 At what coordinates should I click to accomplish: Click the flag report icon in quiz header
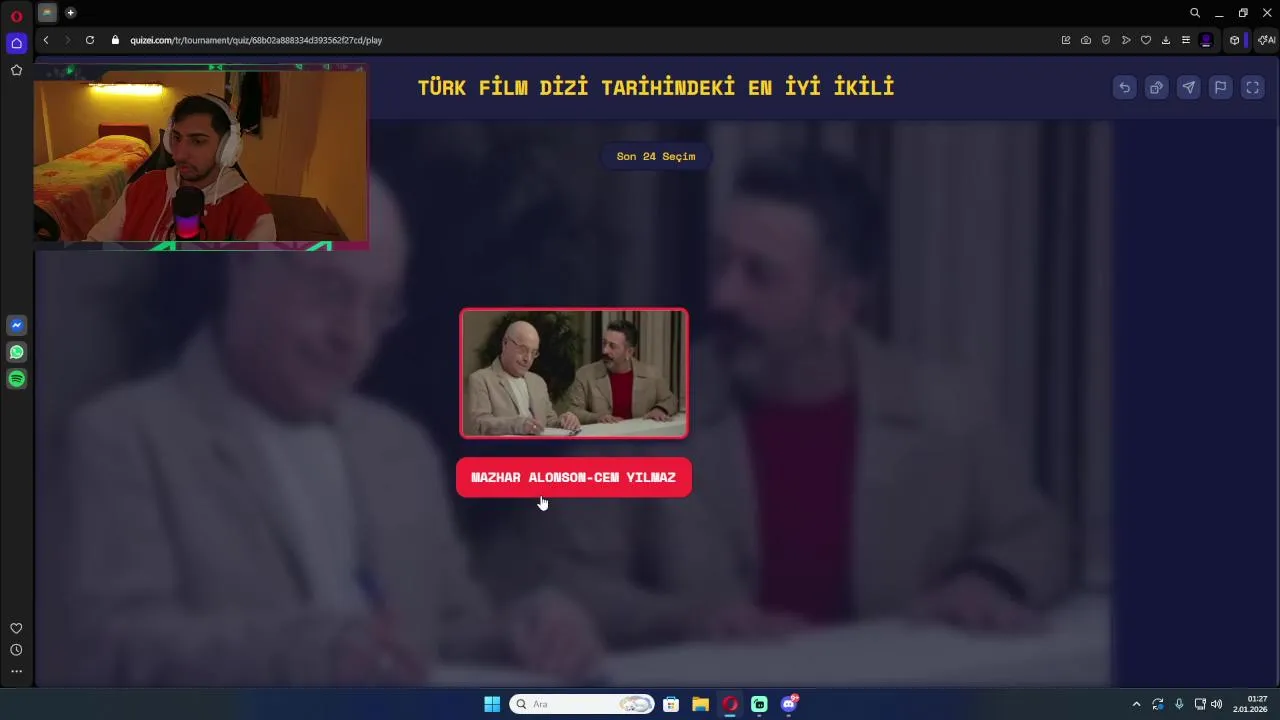(x=1220, y=88)
